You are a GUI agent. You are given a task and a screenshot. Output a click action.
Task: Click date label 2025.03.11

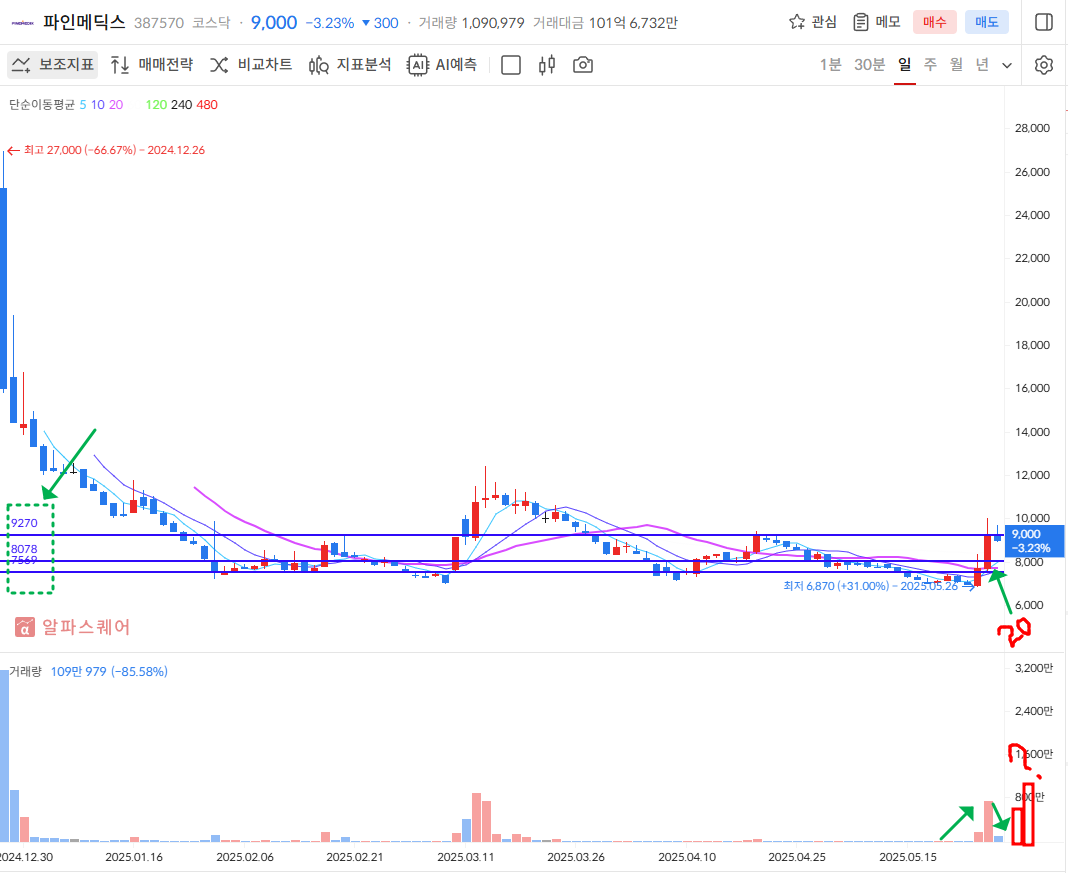pos(465,857)
